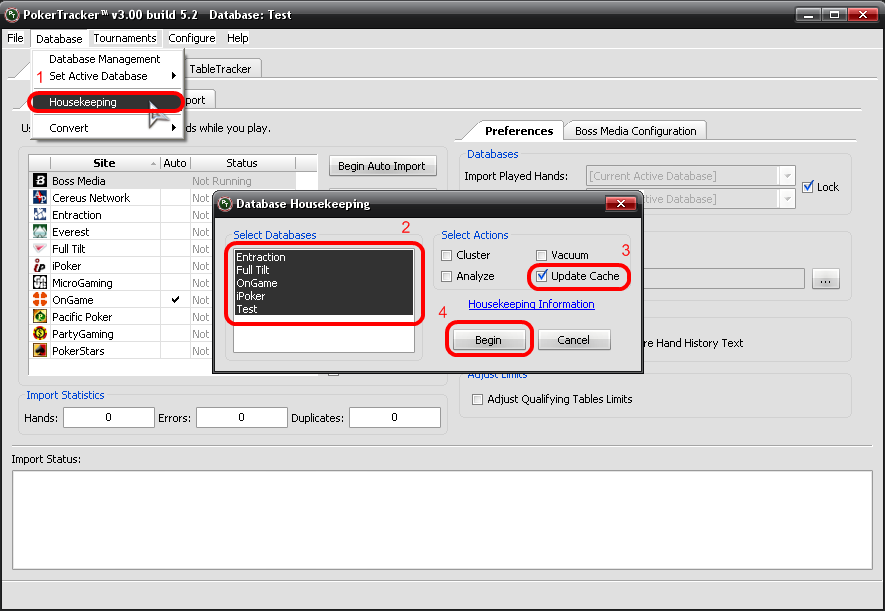This screenshot has width=885, height=611.
Task: Open the Tournaments menu
Action: pos(125,38)
